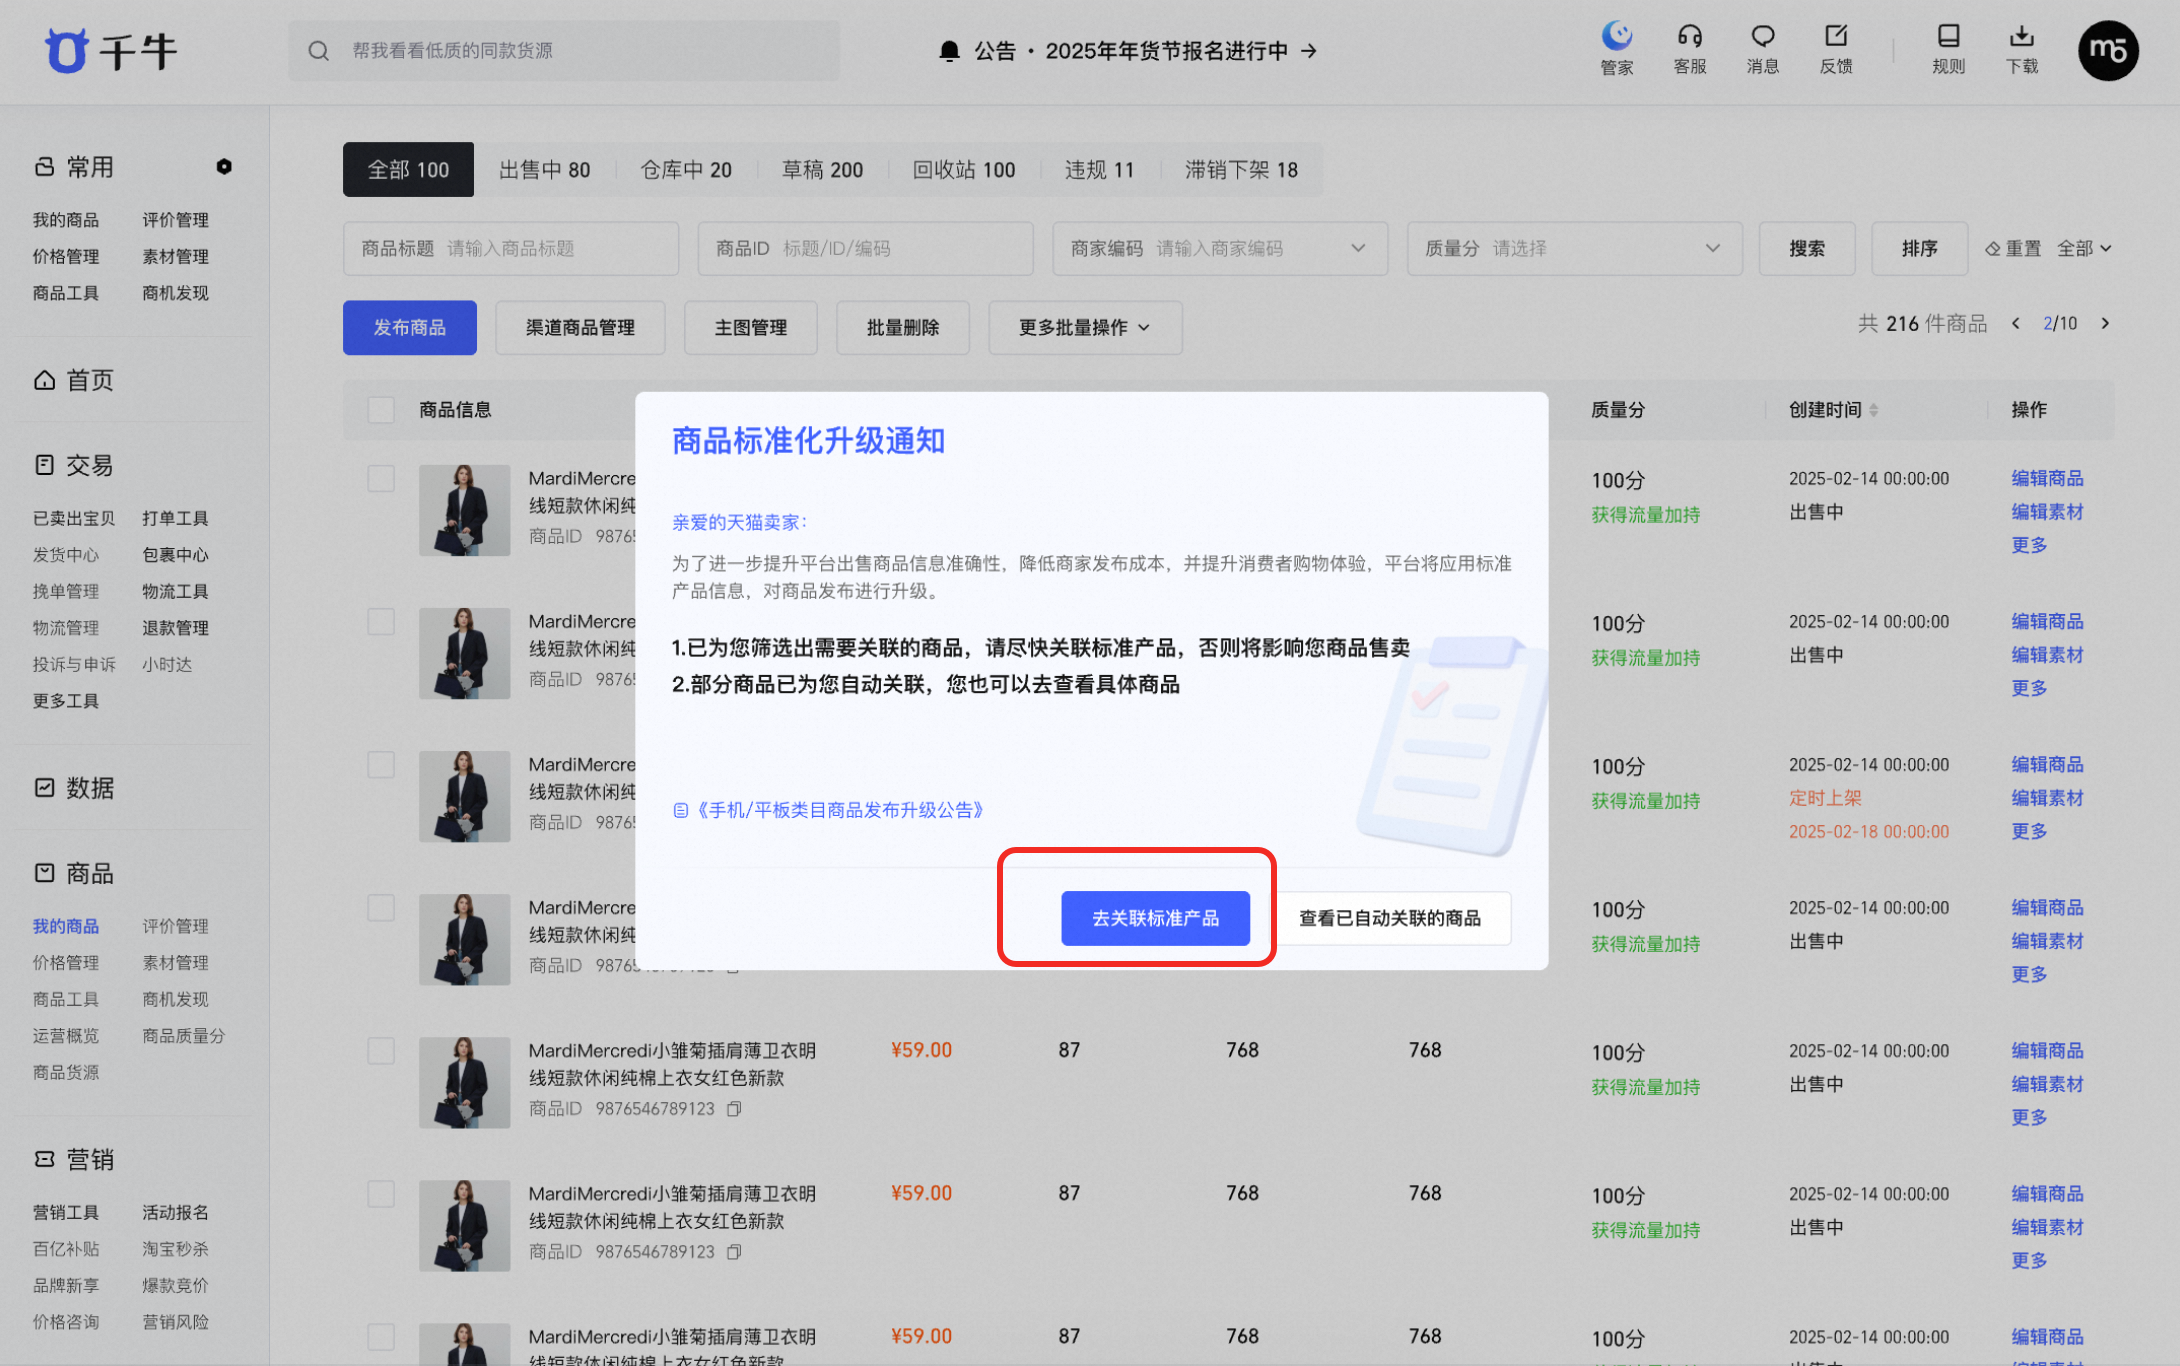
Task: Click the user avatar icon
Action: click(x=2108, y=50)
